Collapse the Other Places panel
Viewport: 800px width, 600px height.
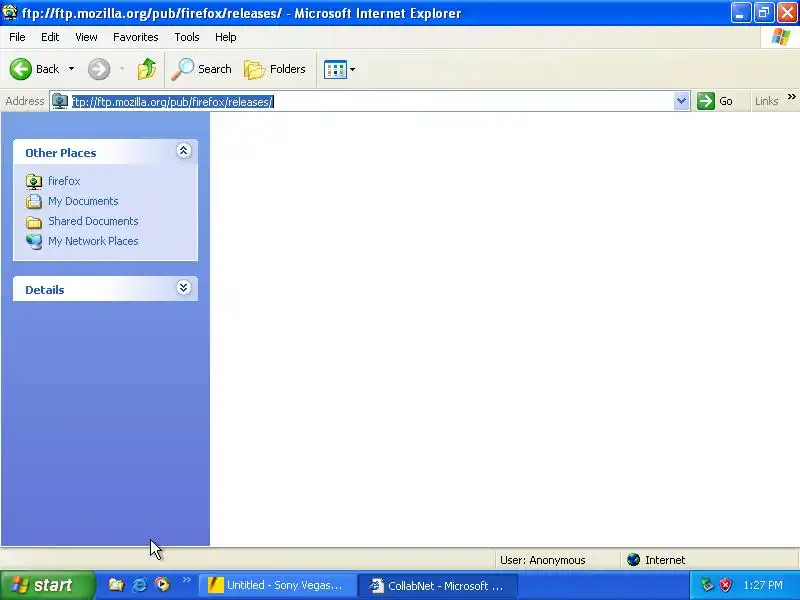coord(184,151)
